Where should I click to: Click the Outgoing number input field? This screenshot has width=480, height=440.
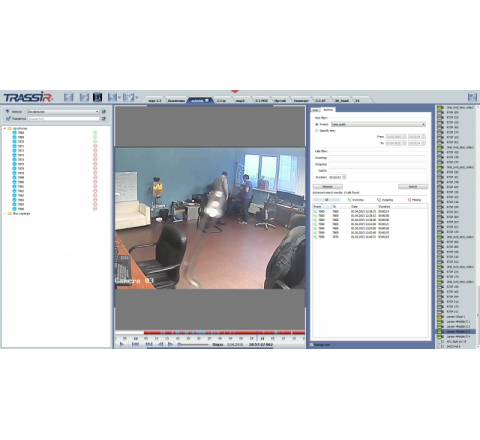(x=377, y=164)
